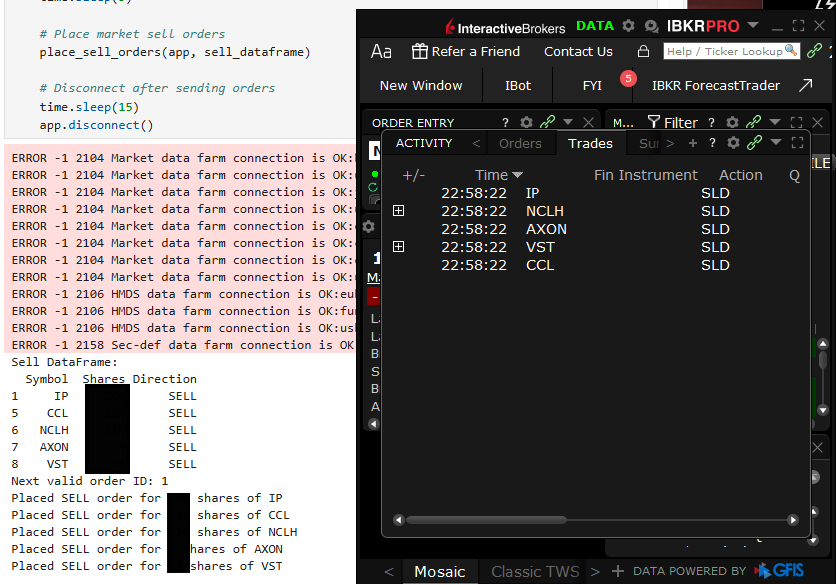Click right arrow of Trades horizontal scrollbar
Screen dimensions: 836x584
tap(793, 519)
